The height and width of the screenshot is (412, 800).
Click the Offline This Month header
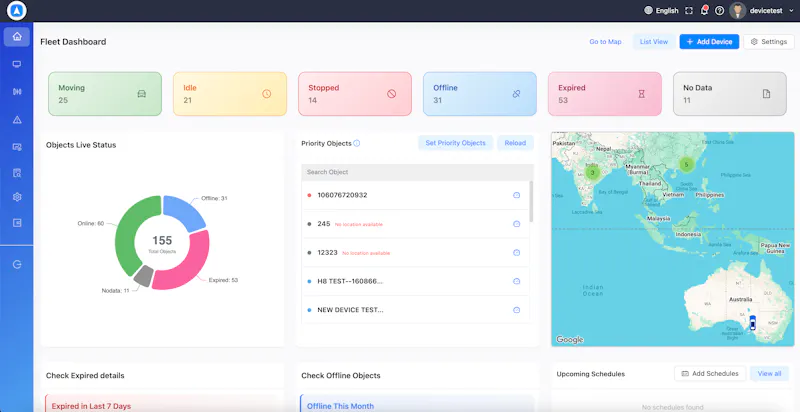point(340,406)
